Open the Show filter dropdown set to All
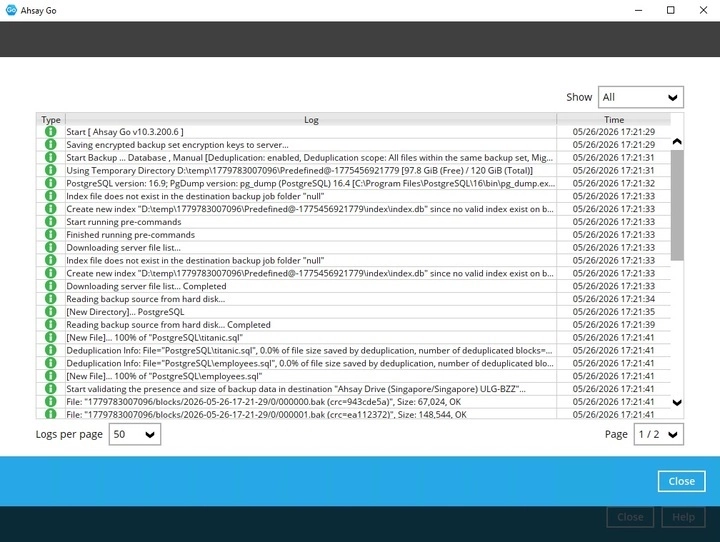Screen dimensions: 720x542 point(641,97)
